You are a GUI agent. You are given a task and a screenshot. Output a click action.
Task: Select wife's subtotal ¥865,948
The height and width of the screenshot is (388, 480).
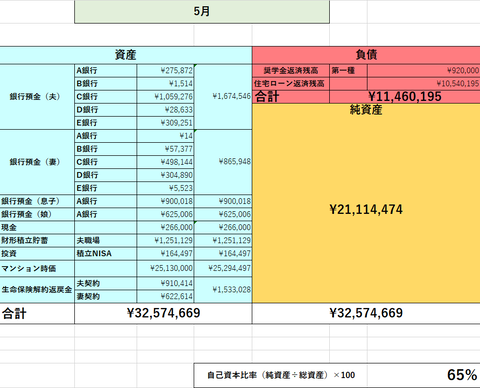coord(223,162)
